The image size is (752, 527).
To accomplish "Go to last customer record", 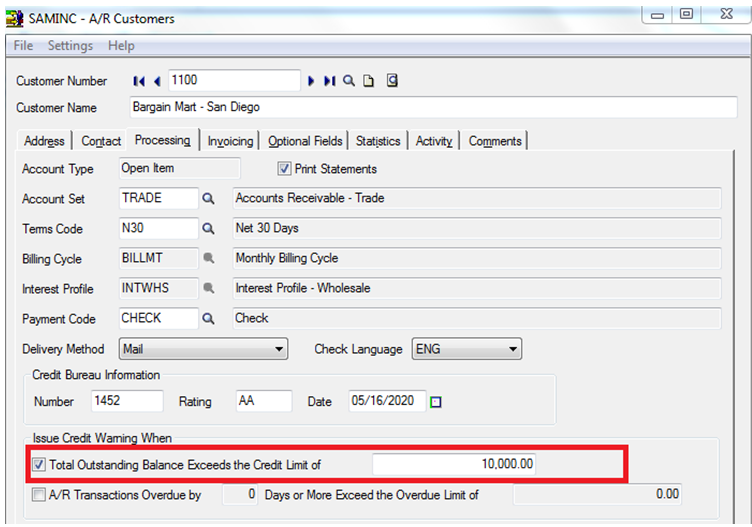I will coord(329,81).
